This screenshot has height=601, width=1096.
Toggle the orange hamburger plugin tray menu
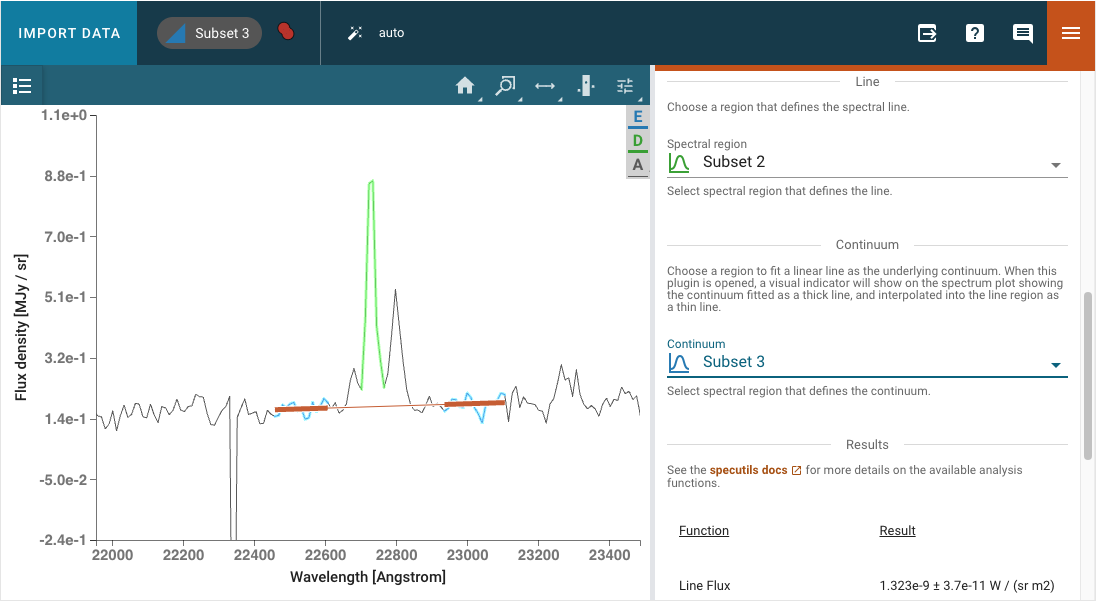pyautogui.click(x=1071, y=33)
